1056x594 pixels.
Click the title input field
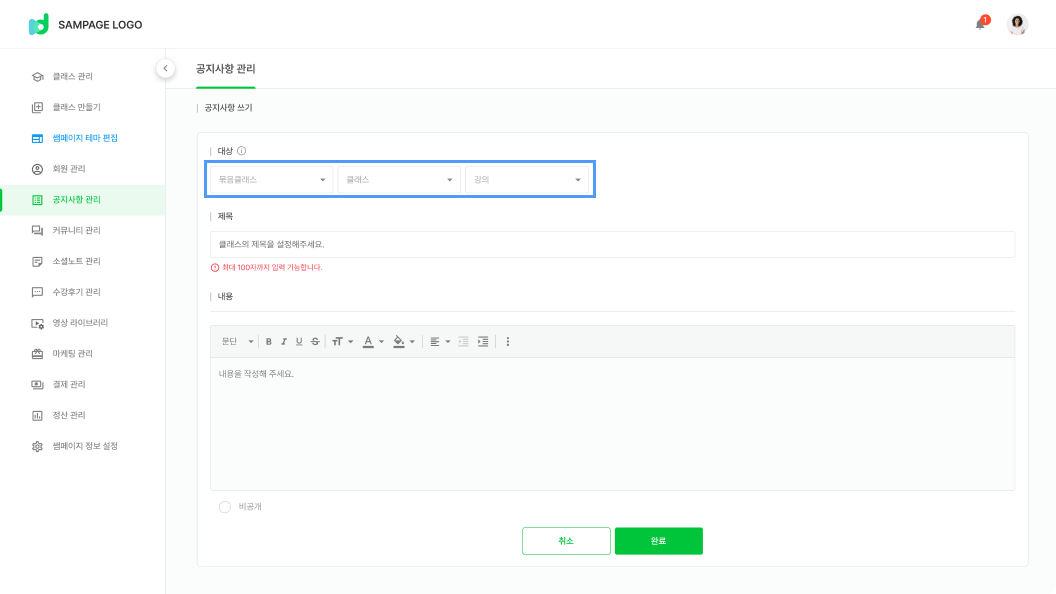[x=612, y=244]
